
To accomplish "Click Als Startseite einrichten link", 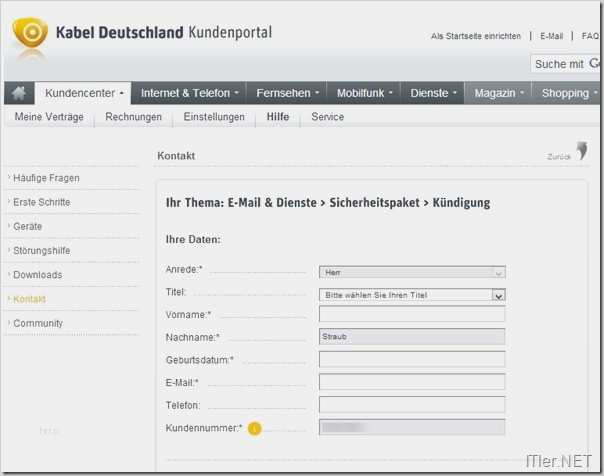I will (x=476, y=36).
